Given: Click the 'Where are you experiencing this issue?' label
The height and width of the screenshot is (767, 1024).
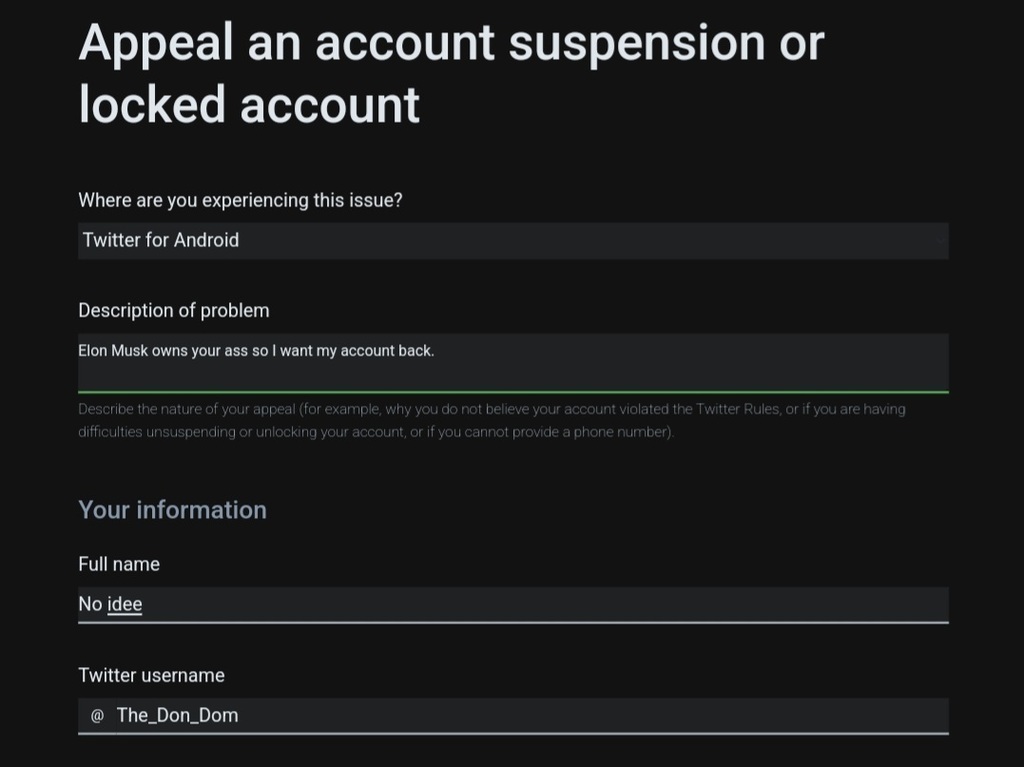Looking at the screenshot, I should coord(240,200).
